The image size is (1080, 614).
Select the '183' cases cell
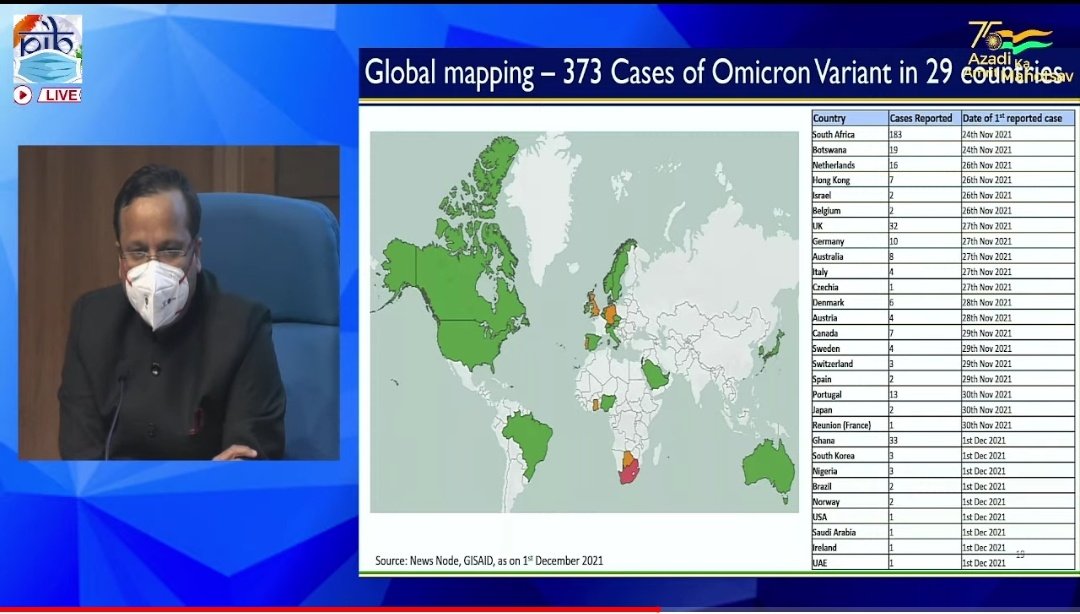click(925, 134)
